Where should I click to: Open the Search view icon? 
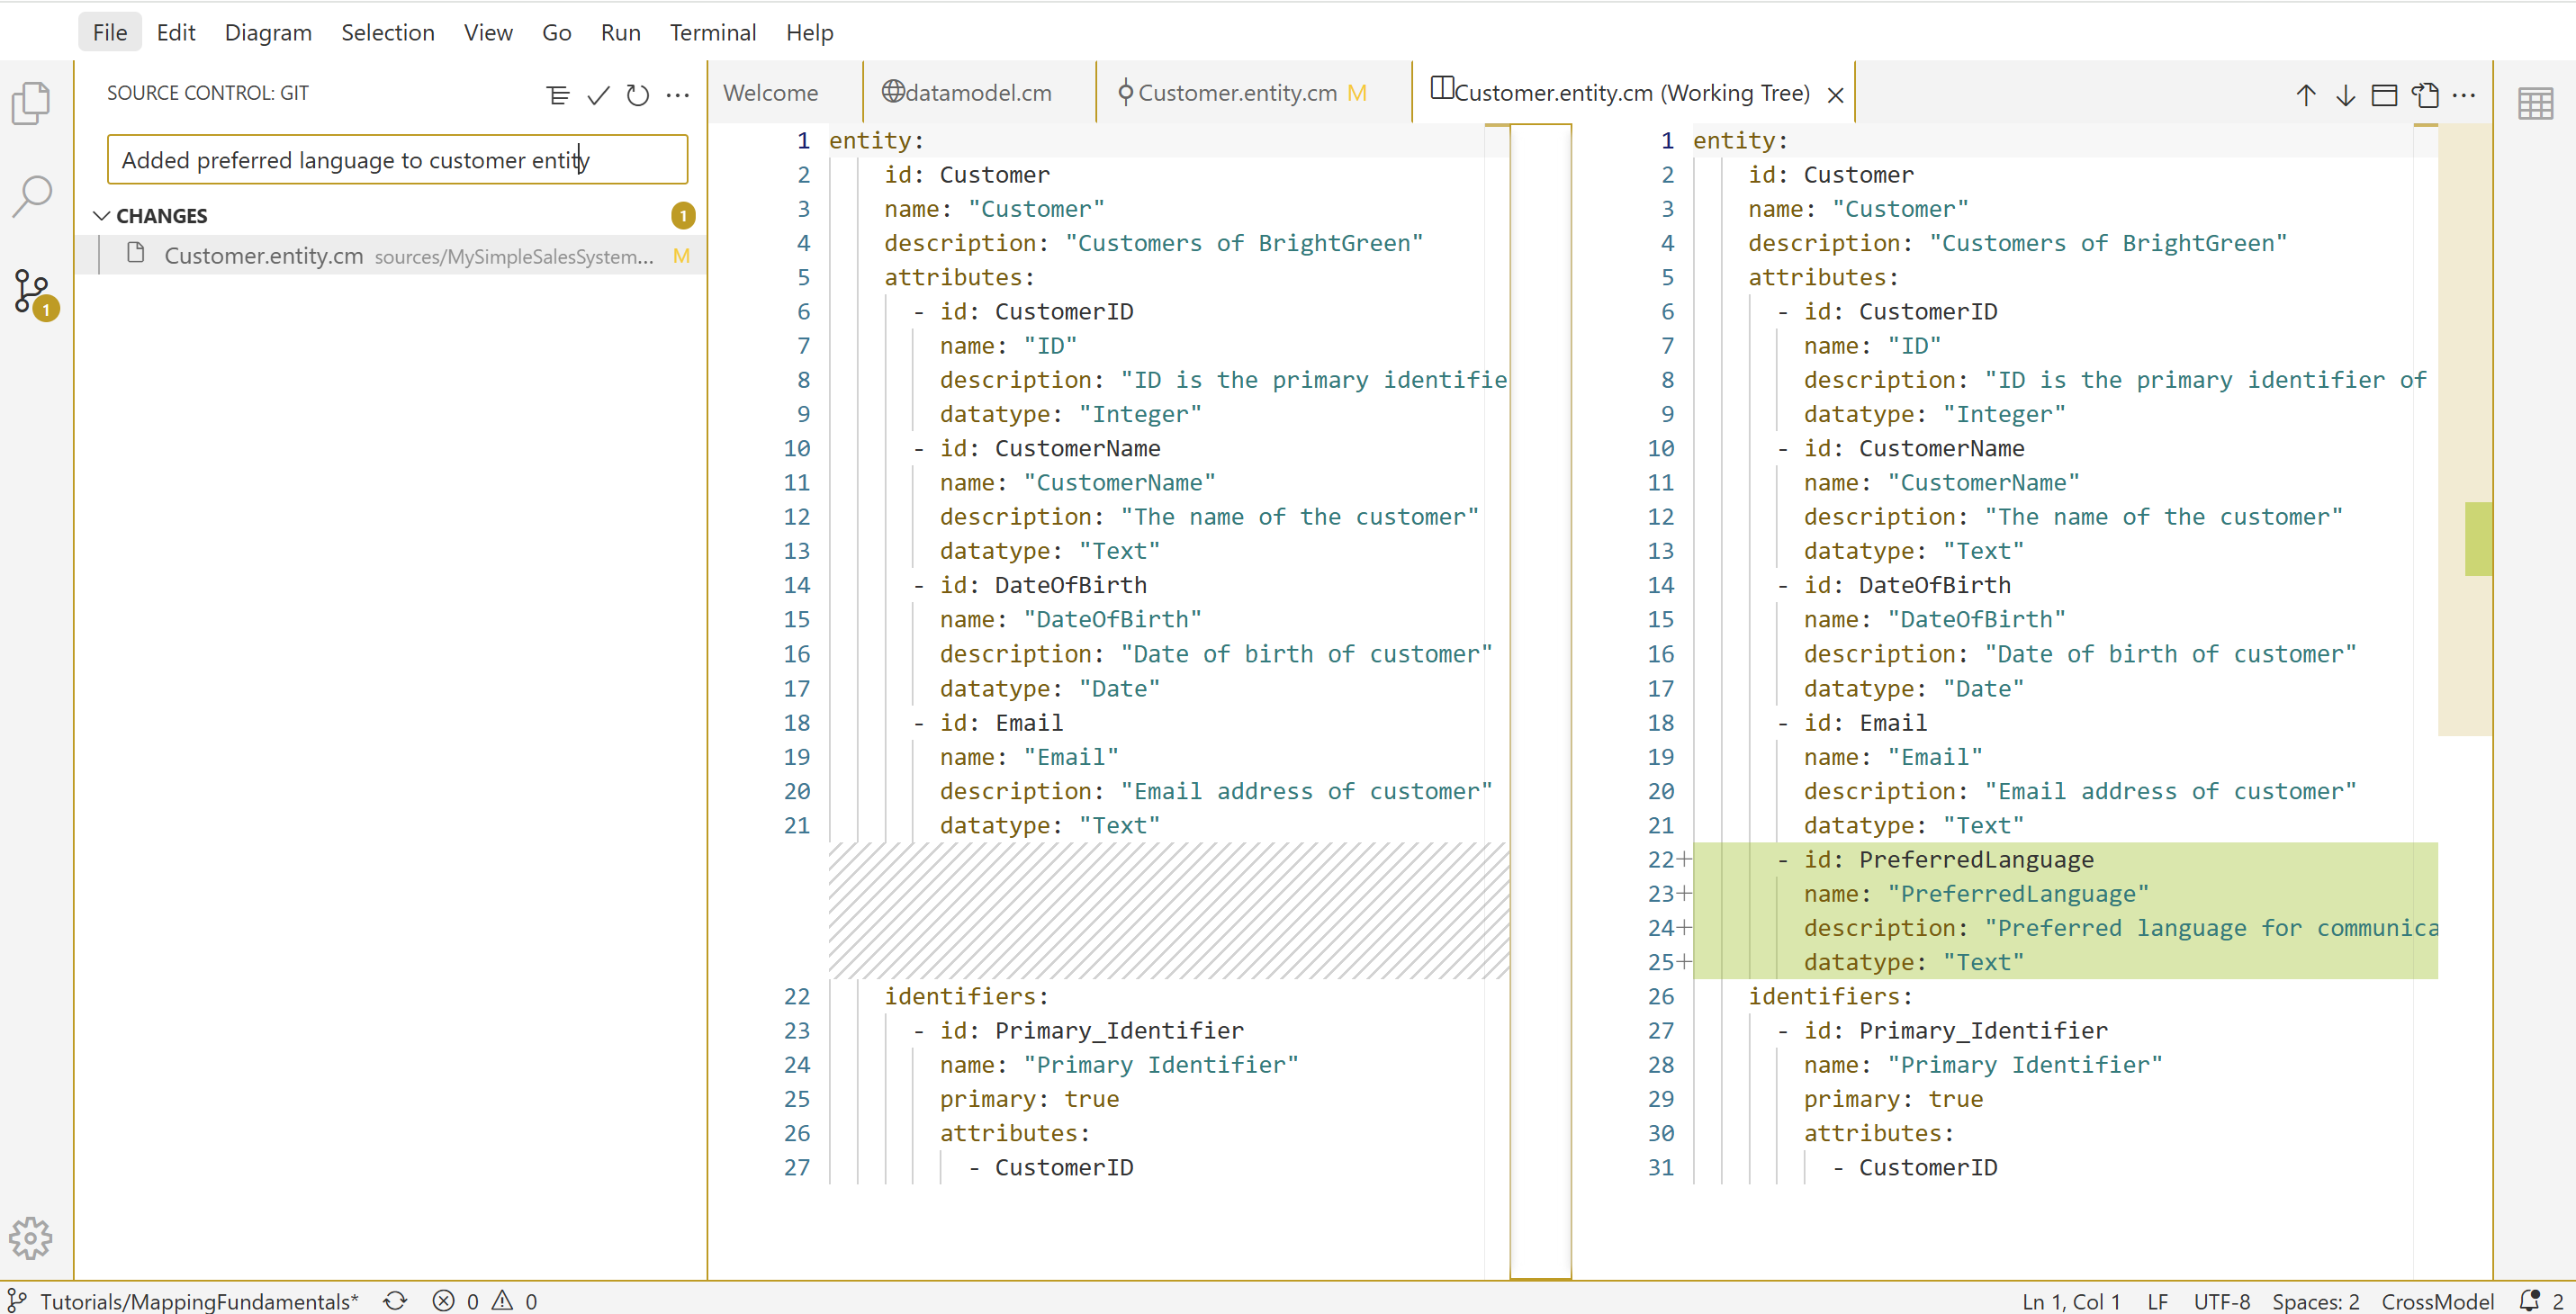pos(31,196)
